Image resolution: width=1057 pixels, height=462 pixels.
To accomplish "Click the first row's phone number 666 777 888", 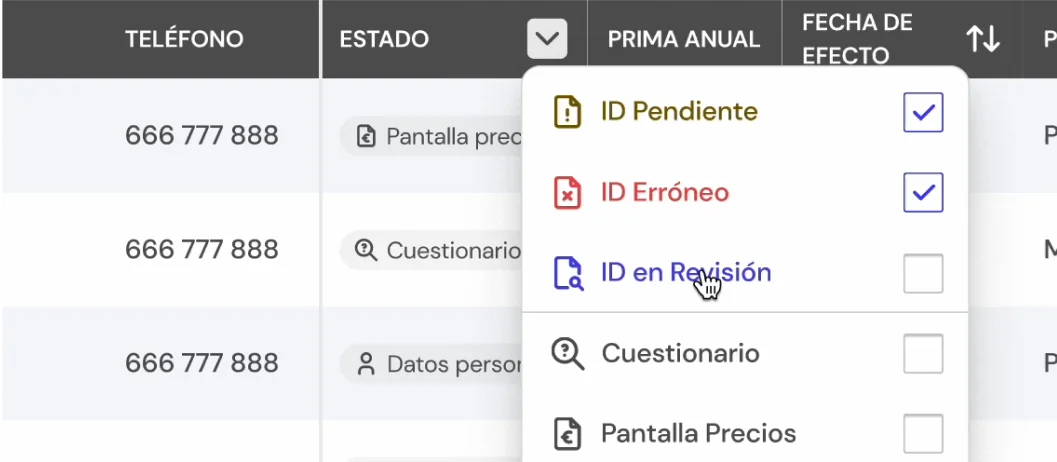I will (202, 136).
